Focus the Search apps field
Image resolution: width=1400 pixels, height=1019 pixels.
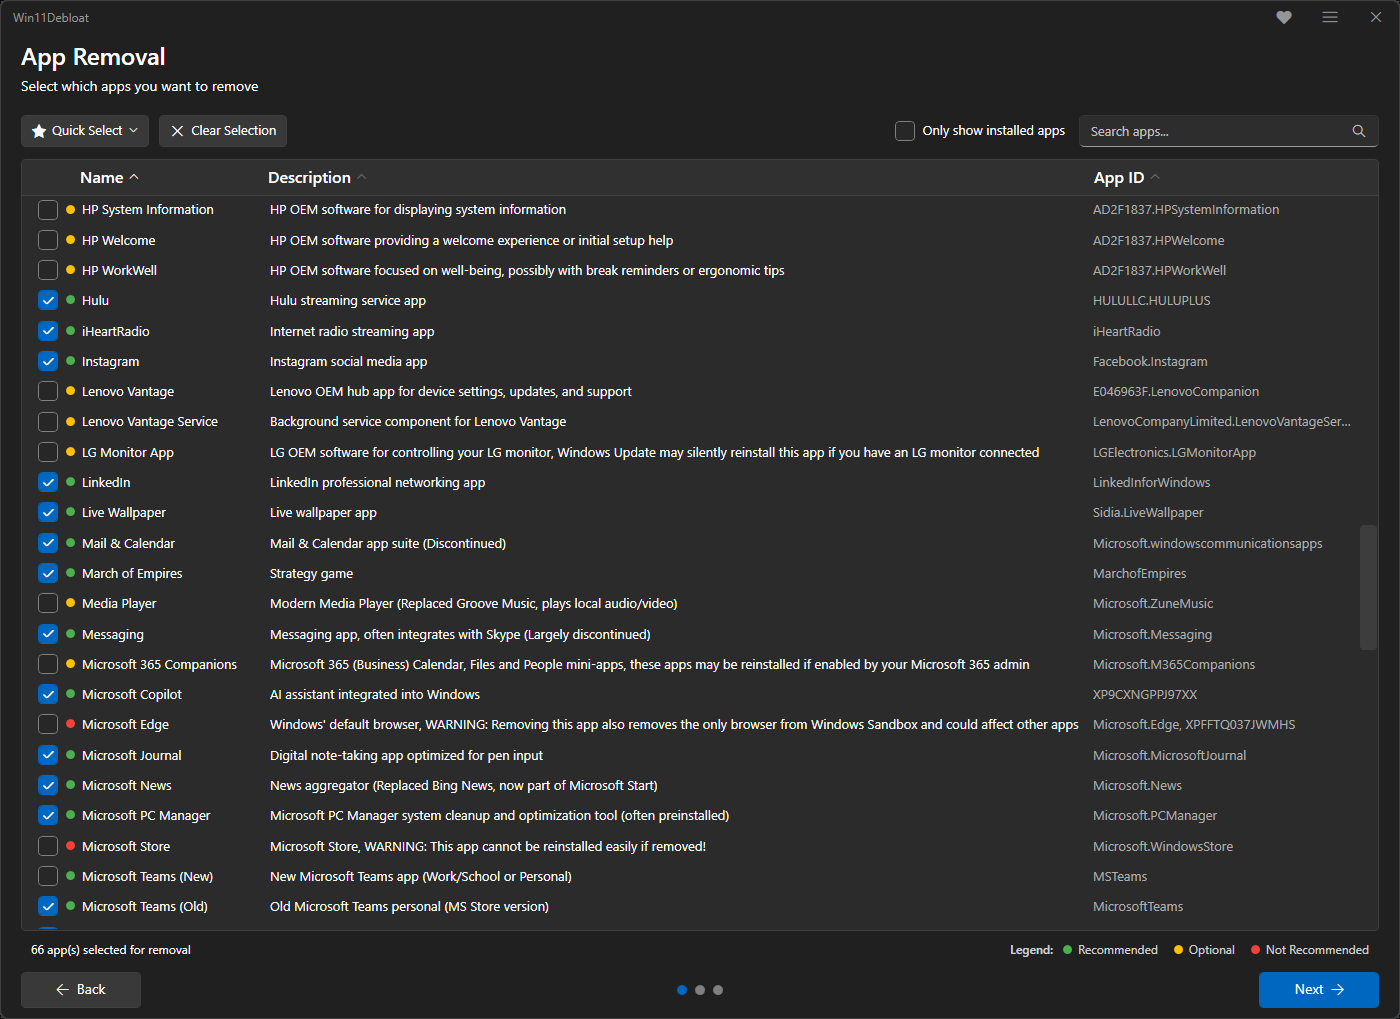tap(1228, 131)
